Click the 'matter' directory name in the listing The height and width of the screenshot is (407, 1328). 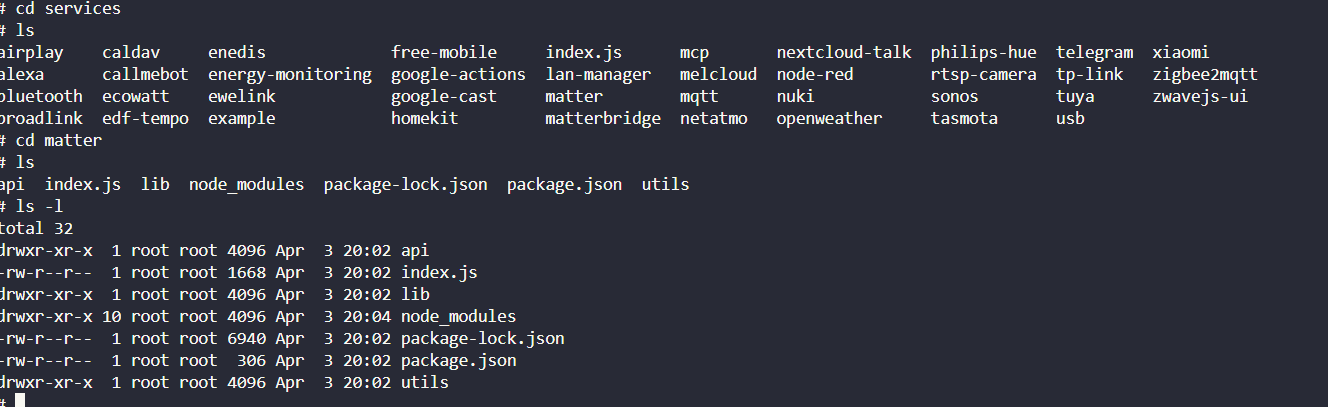pos(573,97)
